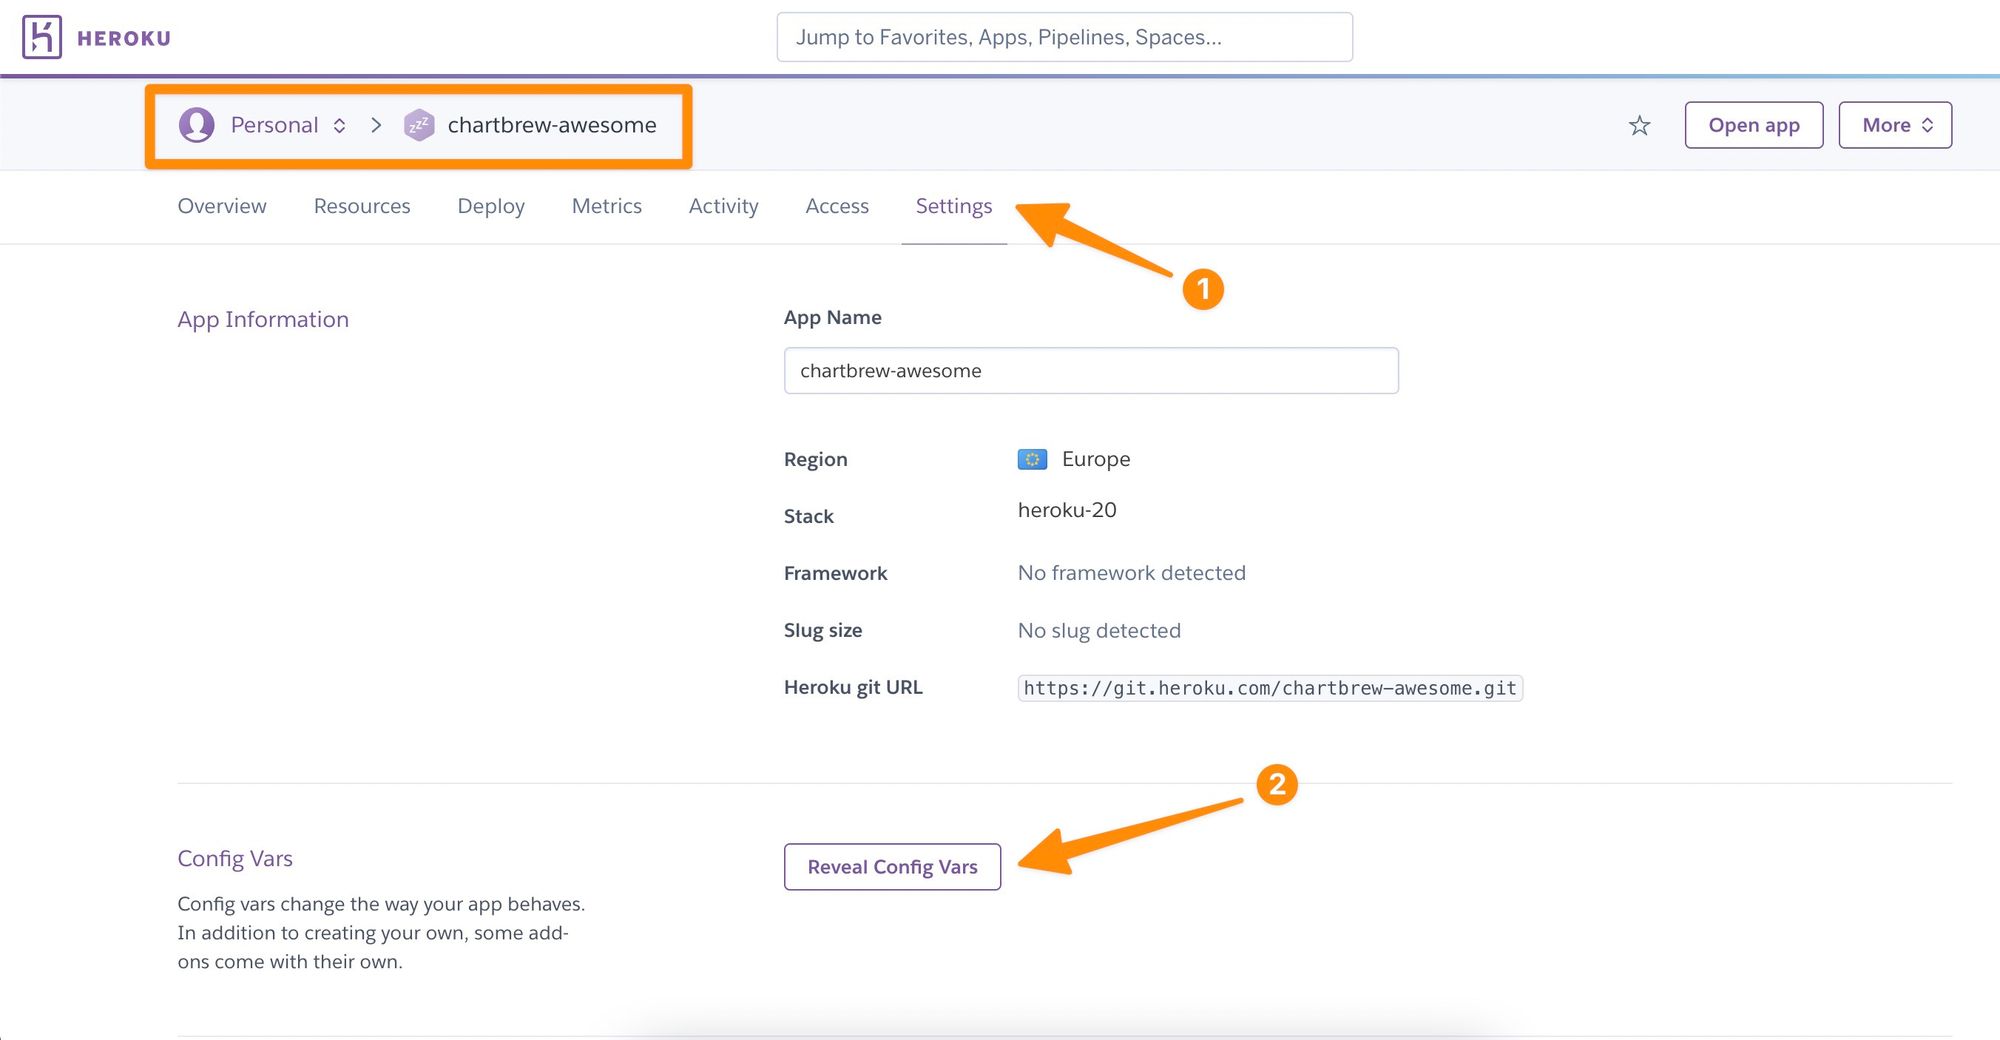Open the Resources tab

click(362, 206)
